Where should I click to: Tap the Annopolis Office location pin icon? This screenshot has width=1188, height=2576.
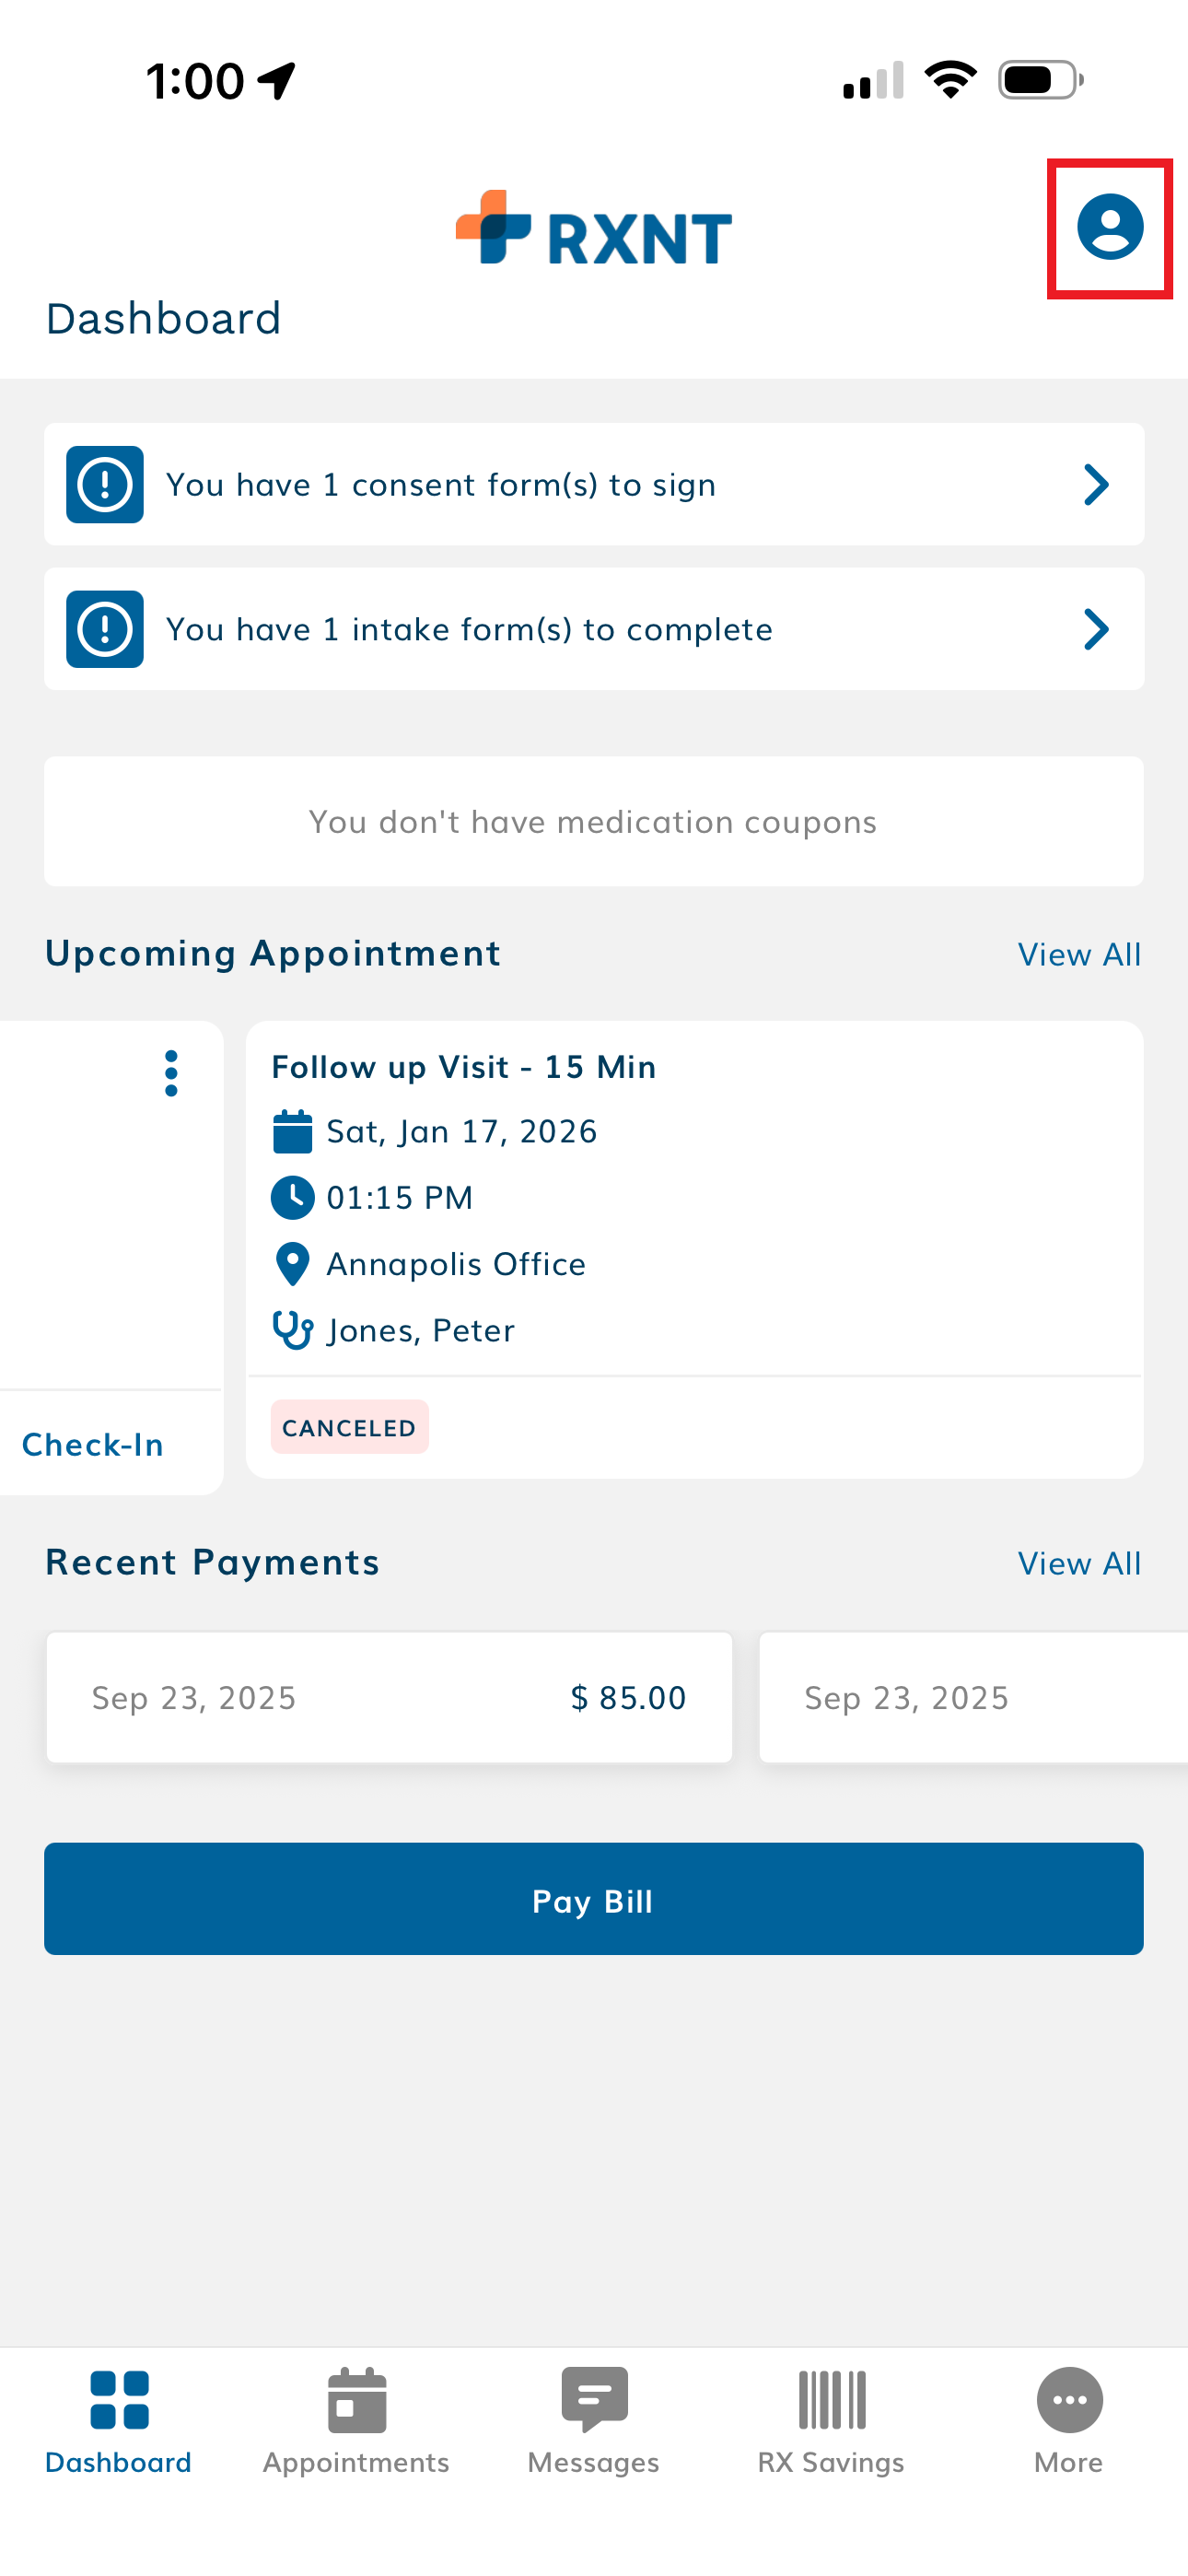coord(292,1264)
